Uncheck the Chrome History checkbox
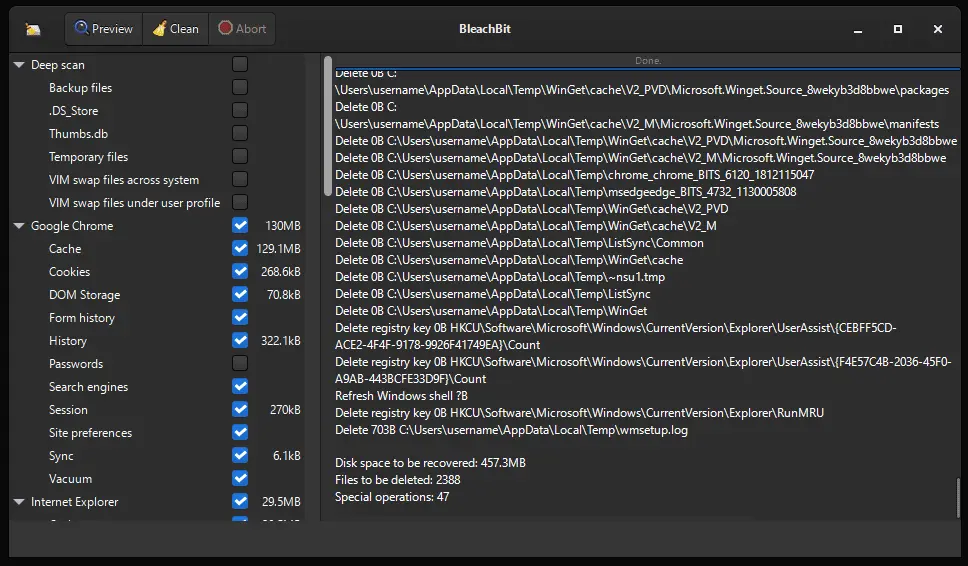This screenshot has width=968, height=566. pyautogui.click(x=240, y=340)
